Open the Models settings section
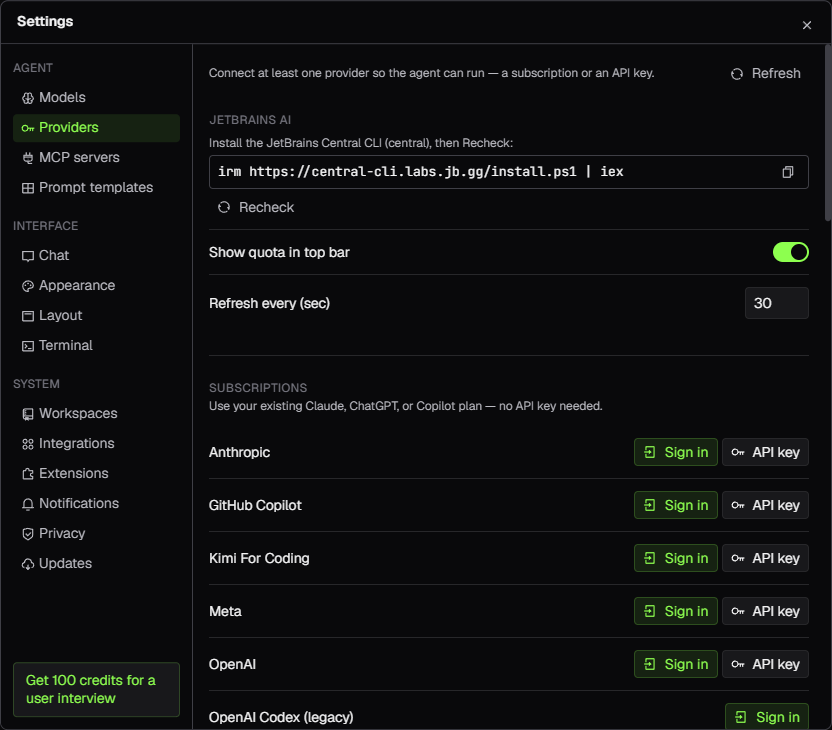The width and height of the screenshot is (832, 730). click(x=96, y=98)
